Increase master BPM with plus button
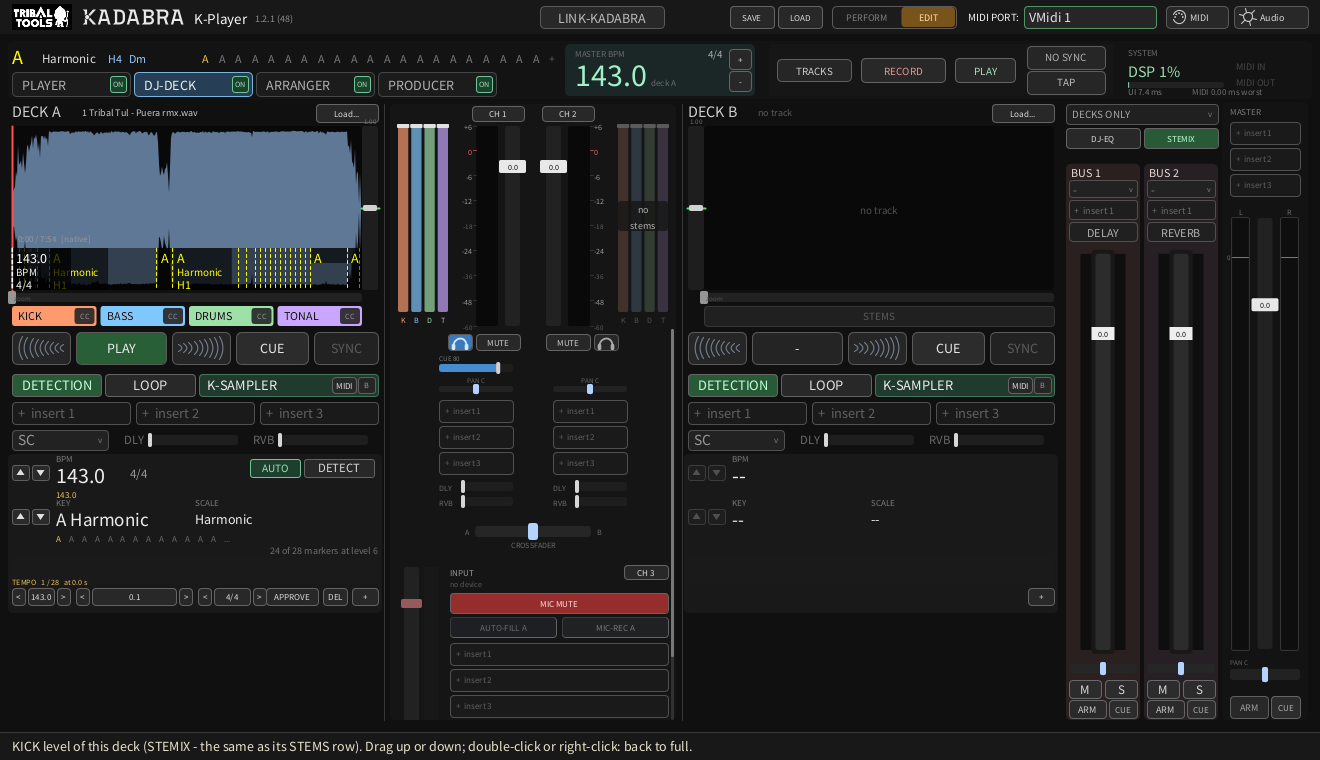The width and height of the screenshot is (1320, 760). pos(740,59)
